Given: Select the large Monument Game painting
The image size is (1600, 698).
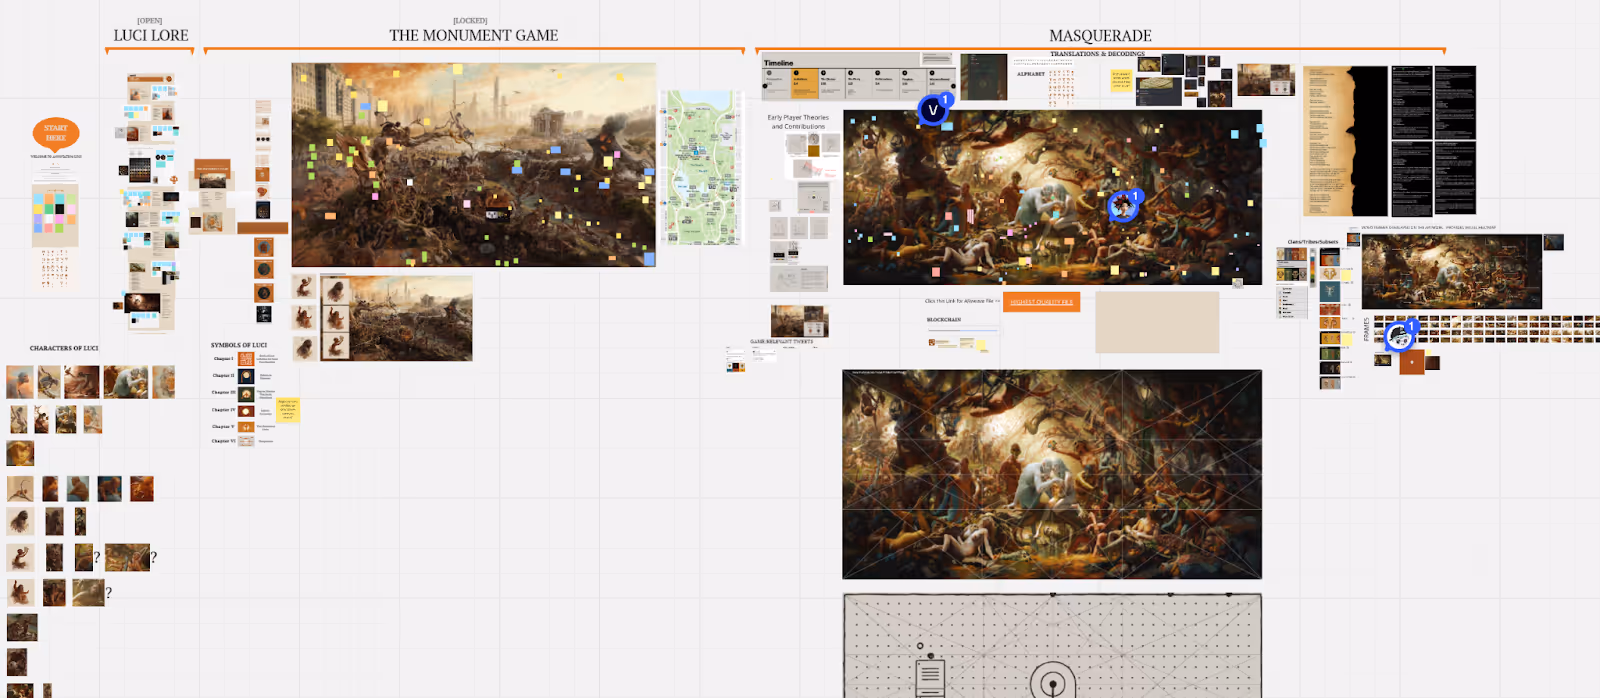Looking at the screenshot, I should pyautogui.click(x=474, y=165).
